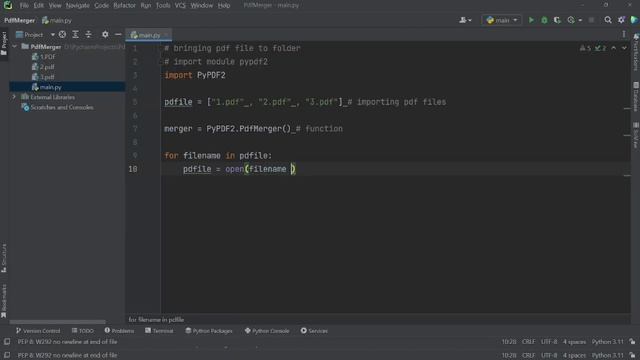Open the SciView sidebar tab
Viewport: 640px width, 360px height.
(x=636, y=136)
